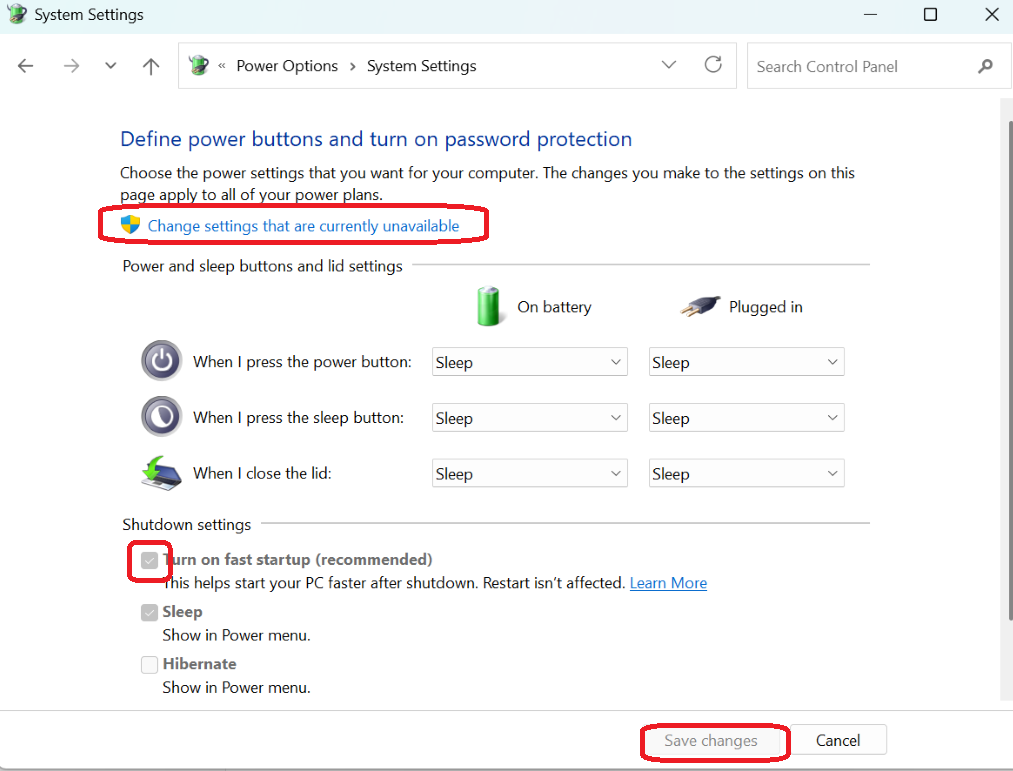This screenshot has width=1013, height=771.
Task: Click the forward navigation arrow
Action: [71, 66]
